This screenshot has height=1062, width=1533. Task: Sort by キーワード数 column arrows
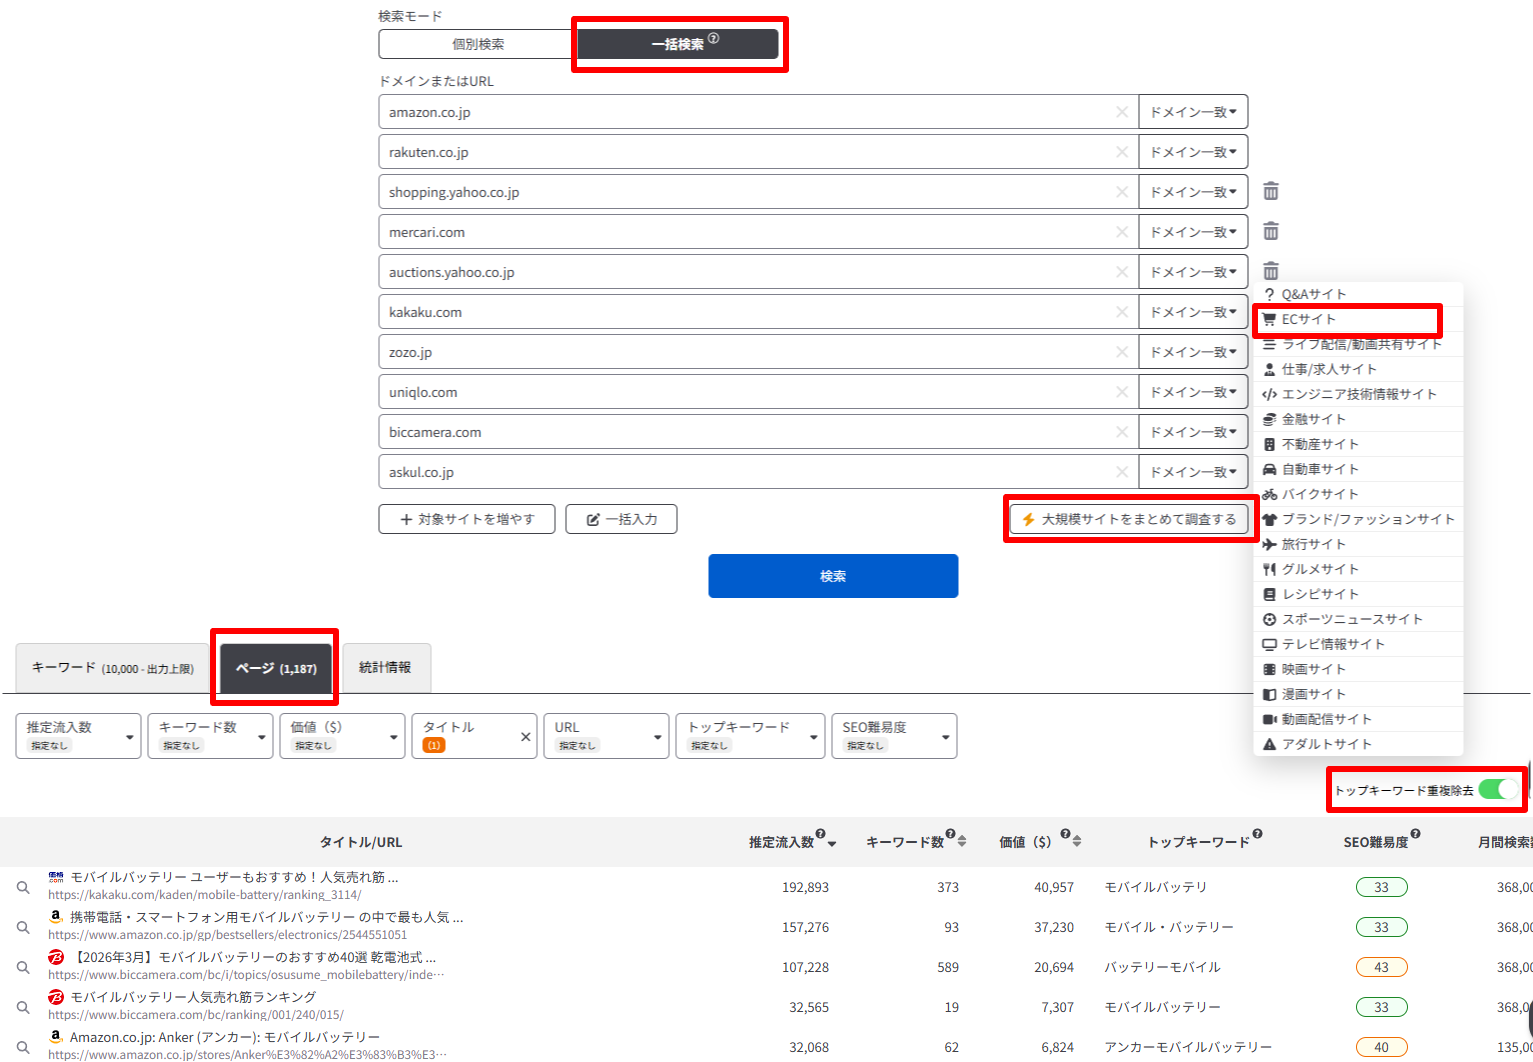coord(961,842)
